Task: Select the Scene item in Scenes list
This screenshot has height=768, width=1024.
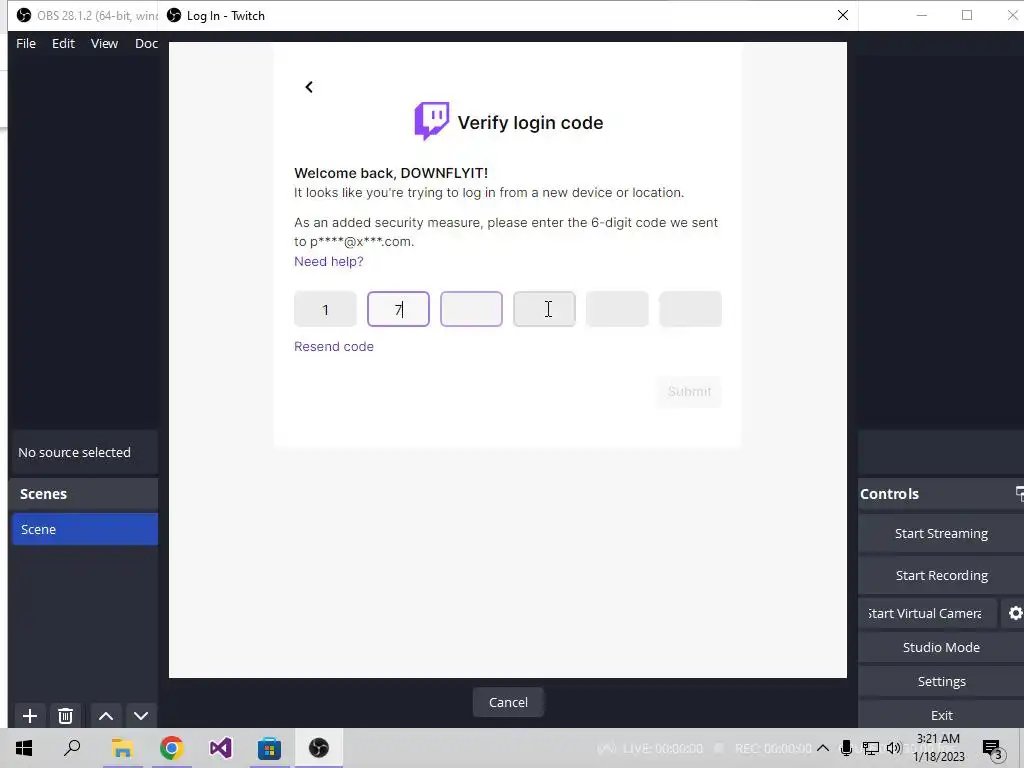Action: tap(85, 529)
